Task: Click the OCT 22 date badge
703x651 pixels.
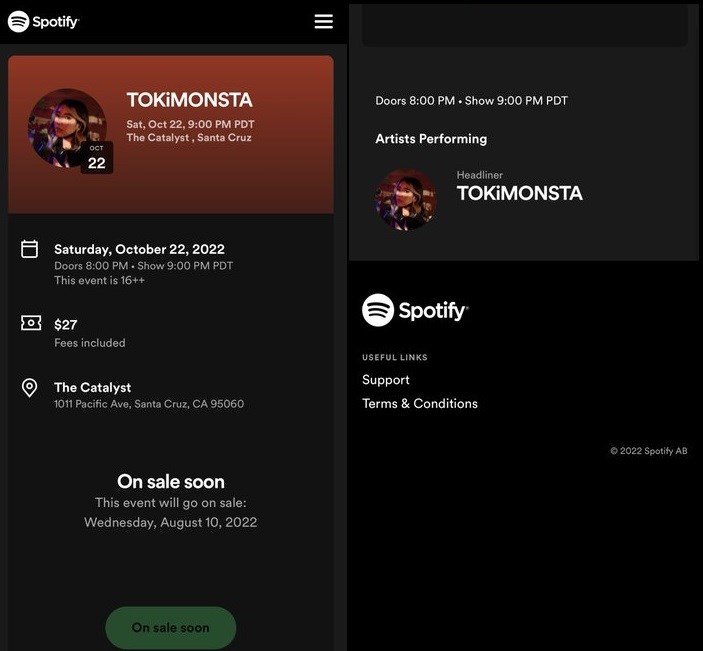Action: (96, 158)
